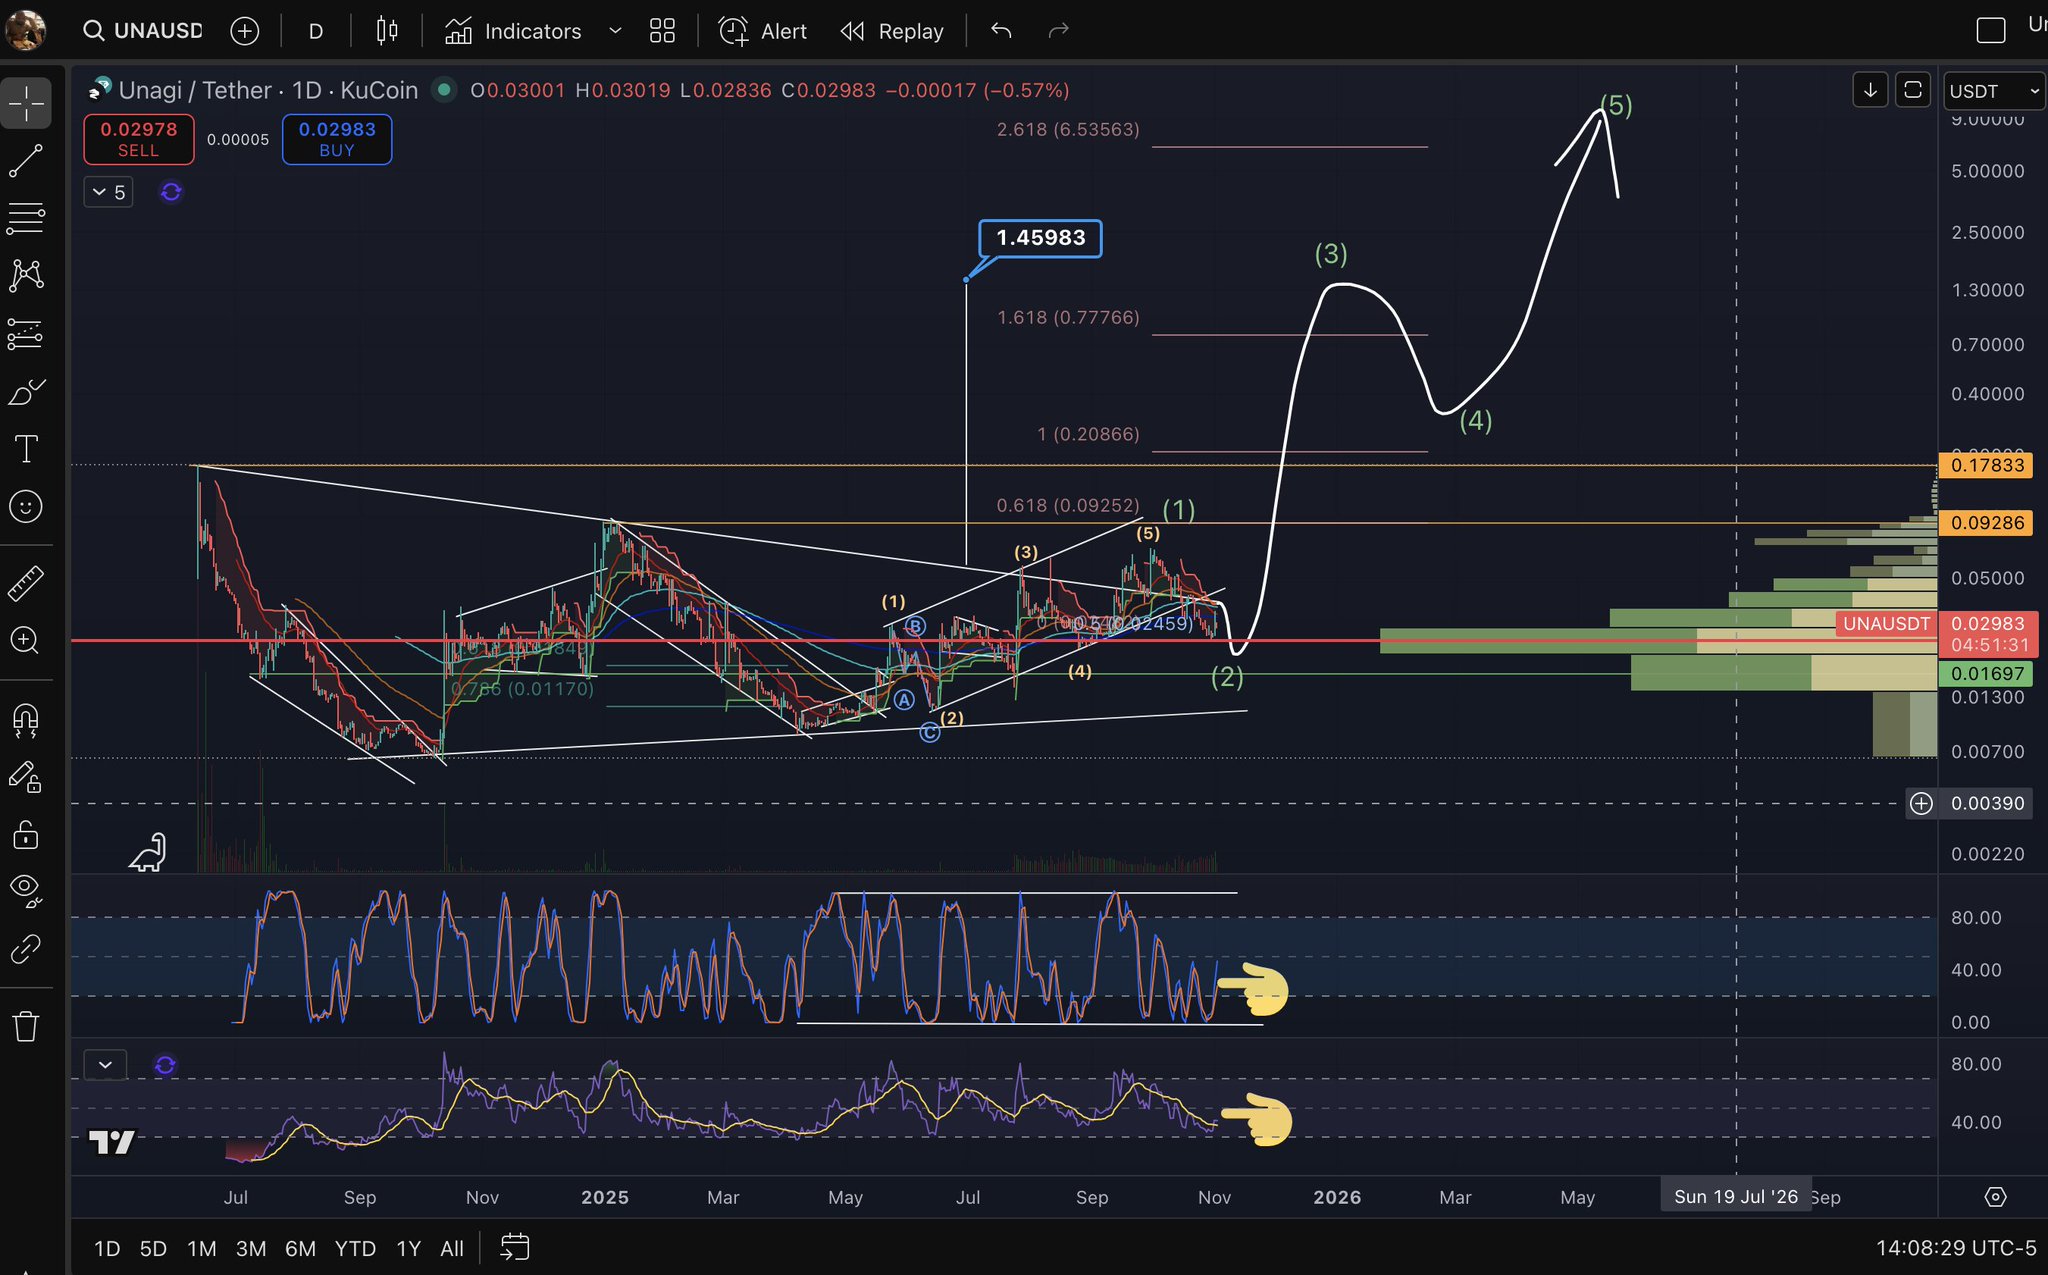Select the Fibonacci retracement tool
The width and height of the screenshot is (2048, 1275).
tap(26, 218)
